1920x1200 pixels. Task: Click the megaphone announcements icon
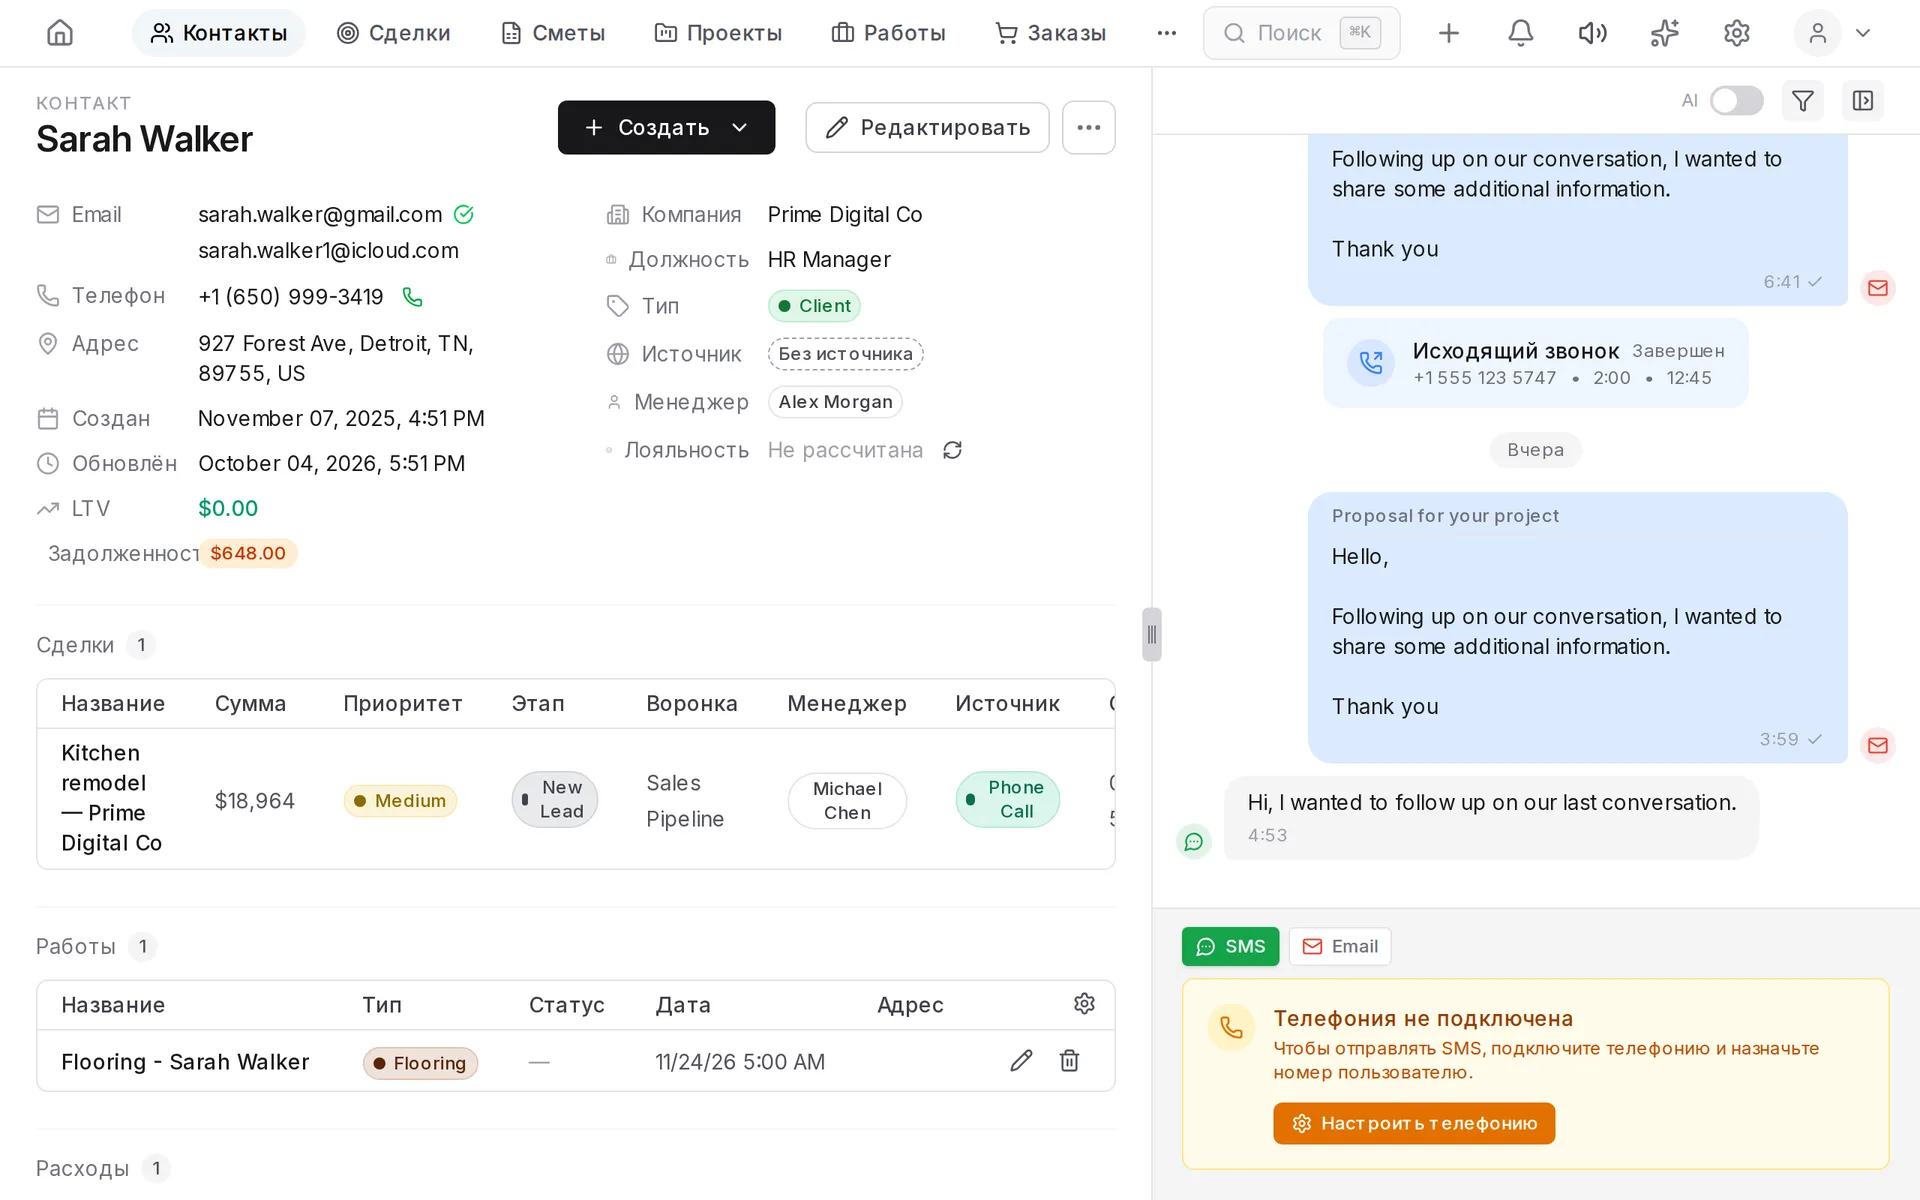tap(1592, 33)
